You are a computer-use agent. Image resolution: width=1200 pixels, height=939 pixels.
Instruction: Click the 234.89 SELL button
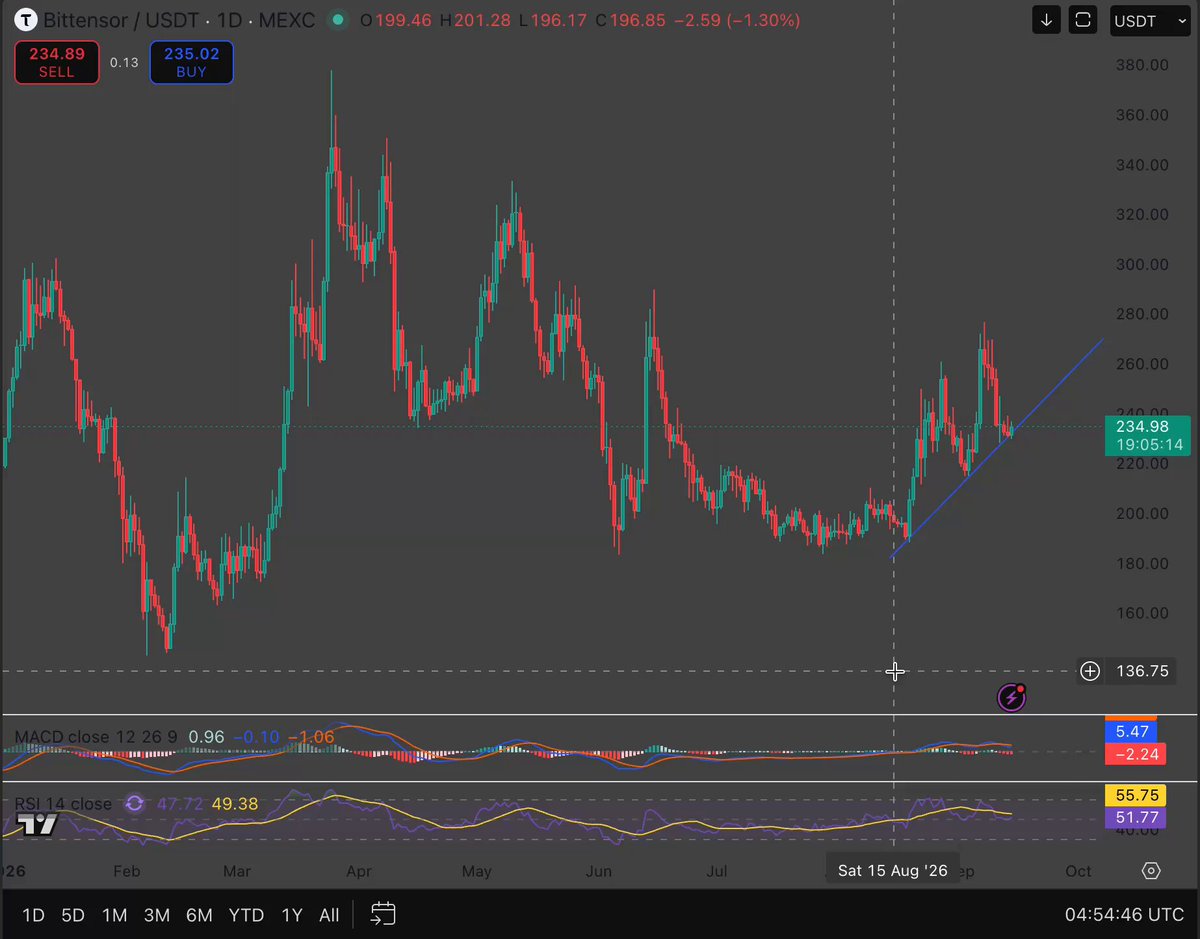(57, 62)
